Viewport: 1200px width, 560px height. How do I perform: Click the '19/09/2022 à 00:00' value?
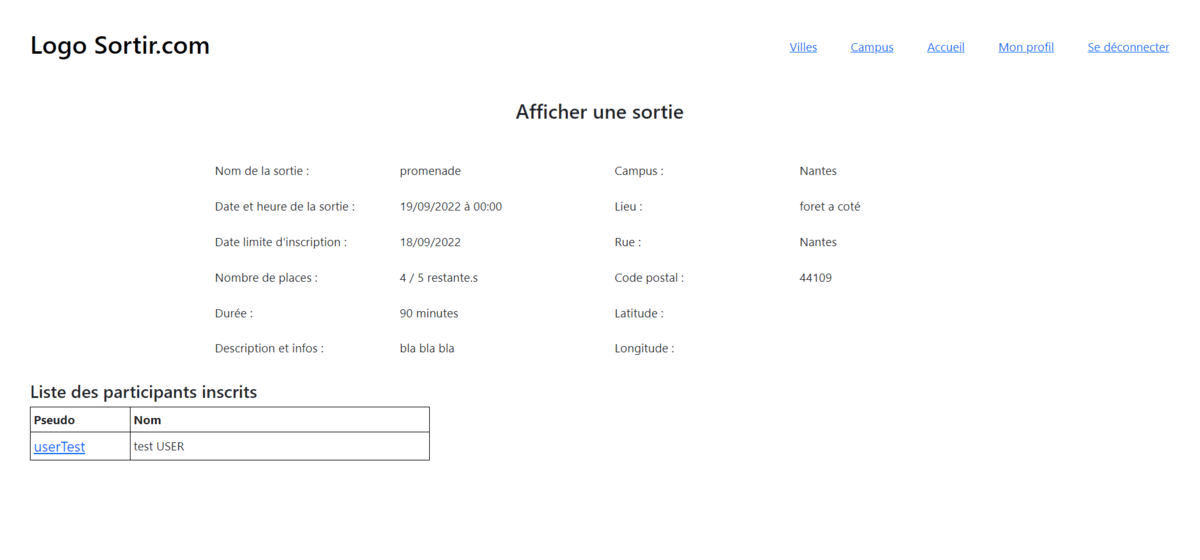451,207
